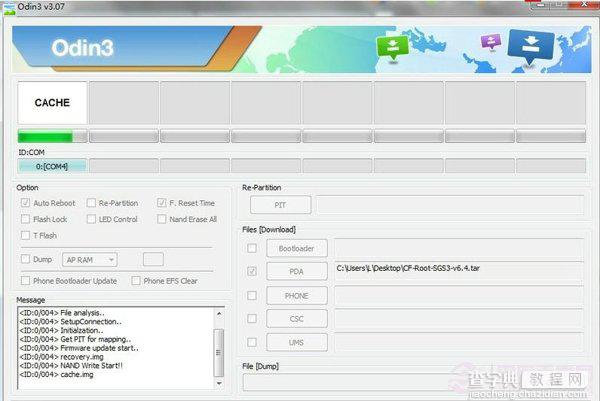Tick the checkbox beside the UMS button

coord(252,342)
